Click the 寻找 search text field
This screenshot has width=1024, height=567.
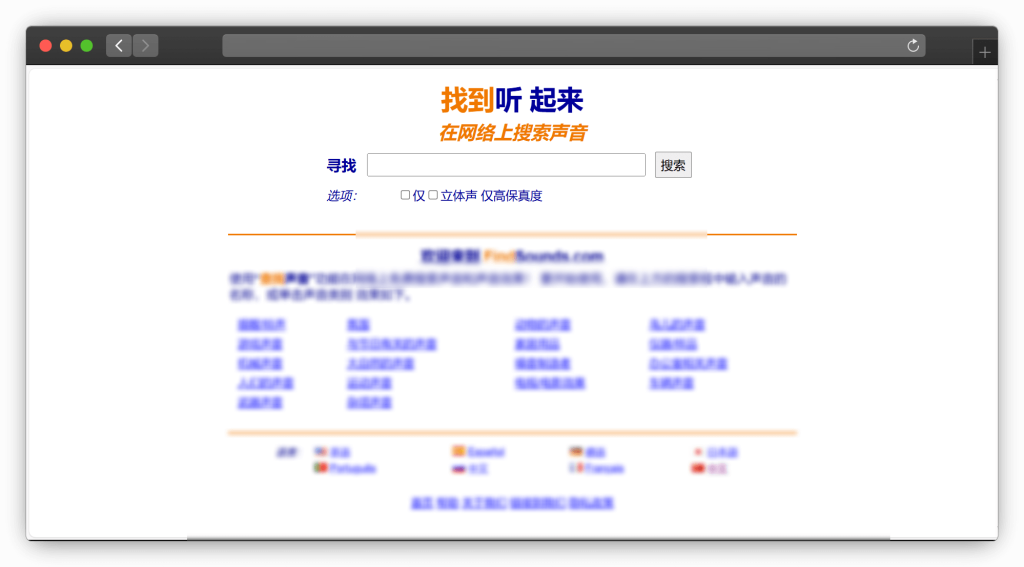click(506, 165)
